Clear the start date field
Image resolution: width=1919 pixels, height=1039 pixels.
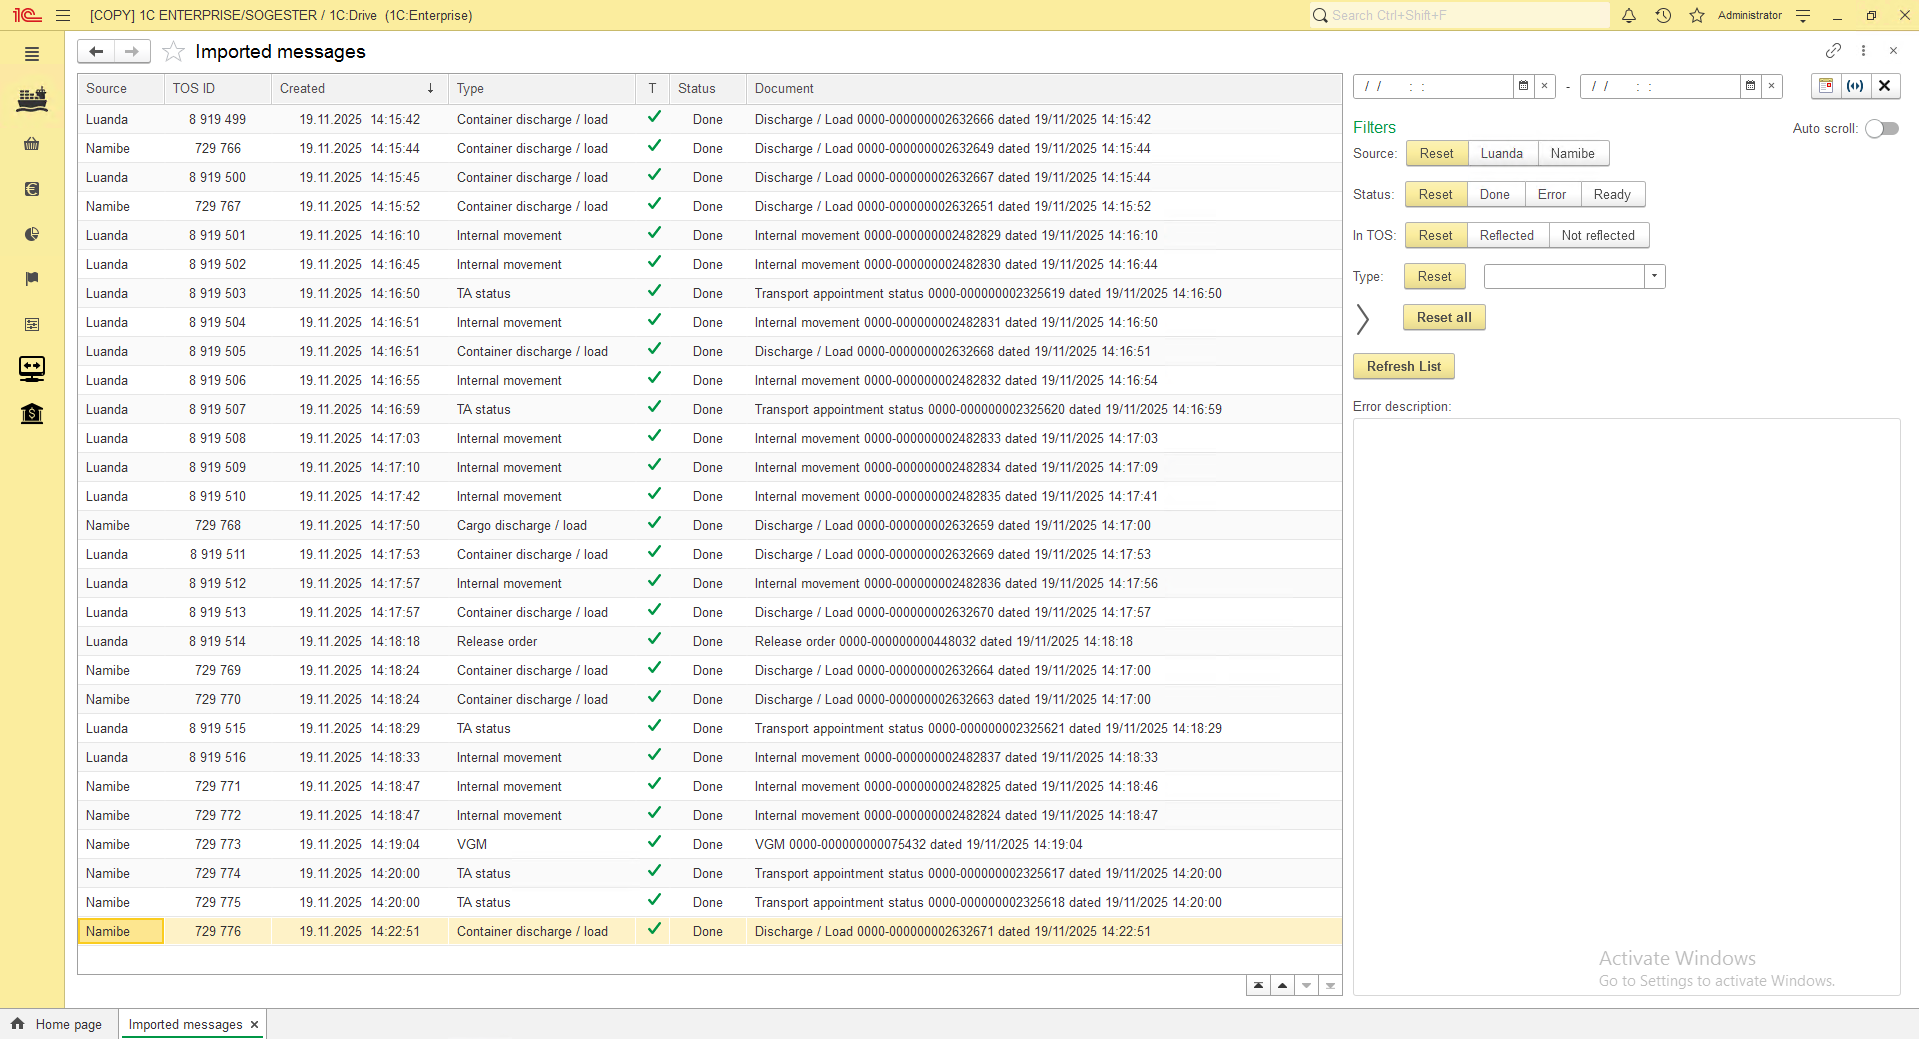coord(1544,86)
